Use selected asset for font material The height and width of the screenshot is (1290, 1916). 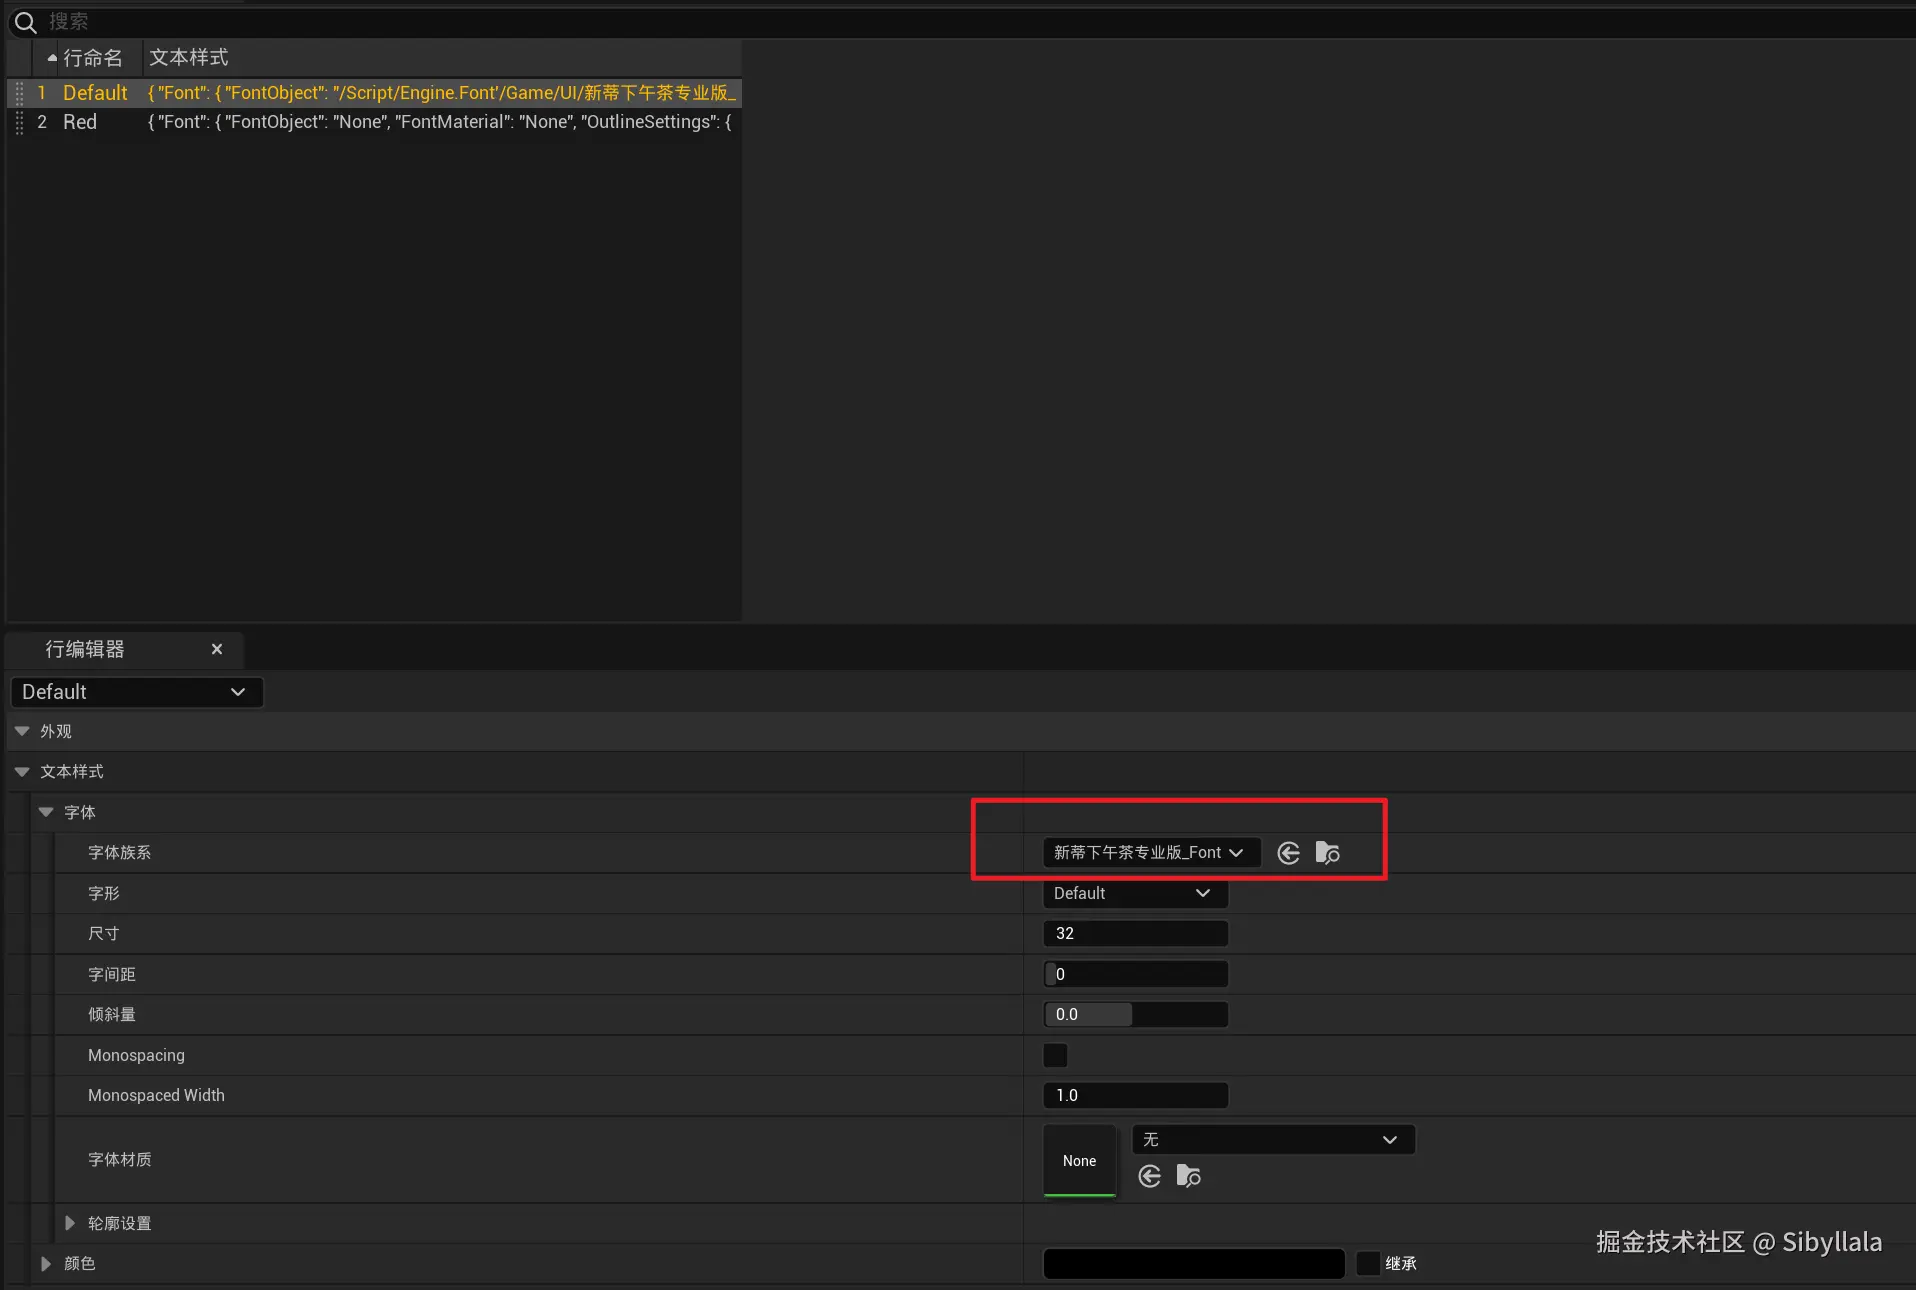pos(1150,1176)
